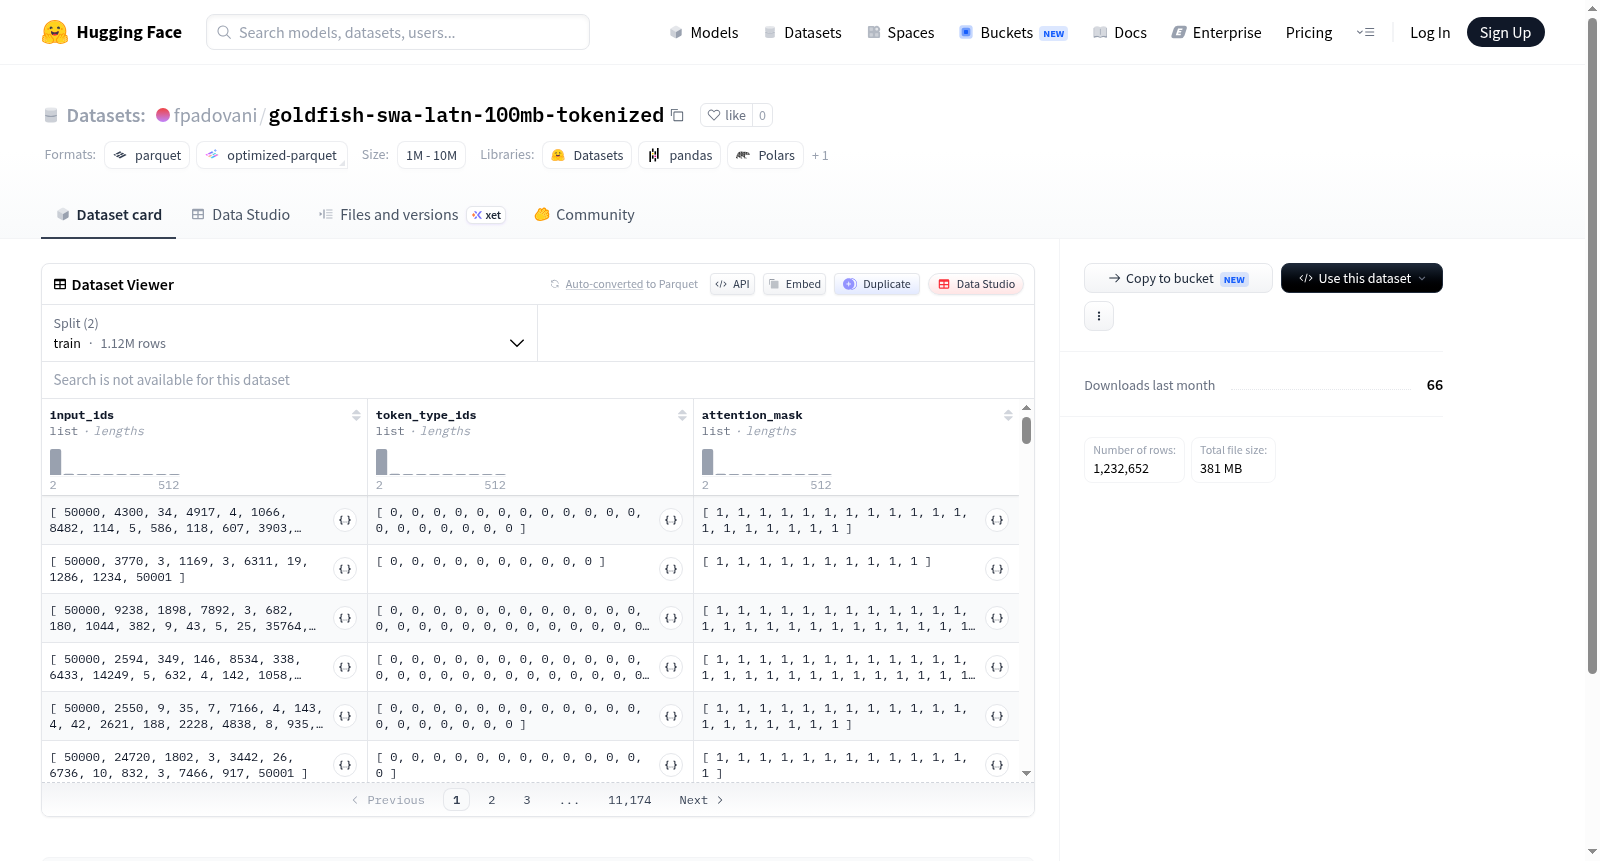Click the Pricing link
The height and width of the screenshot is (861, 1600).
click(1308, 32)
